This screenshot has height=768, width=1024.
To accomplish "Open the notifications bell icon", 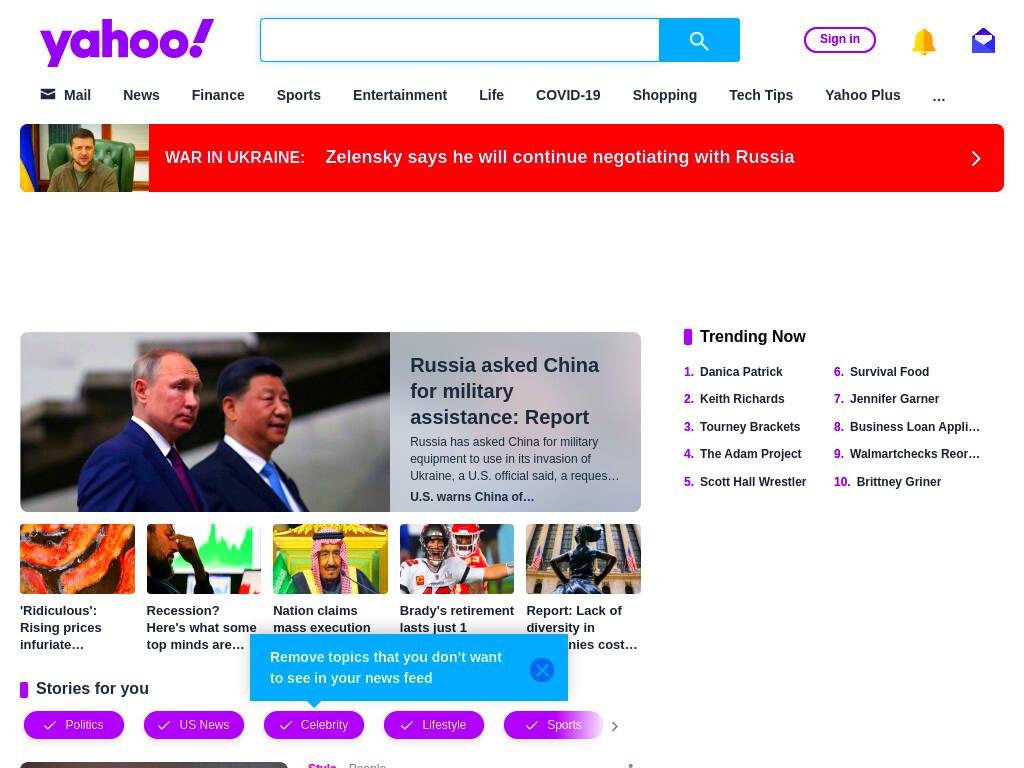I will click(x=923, y=42).
